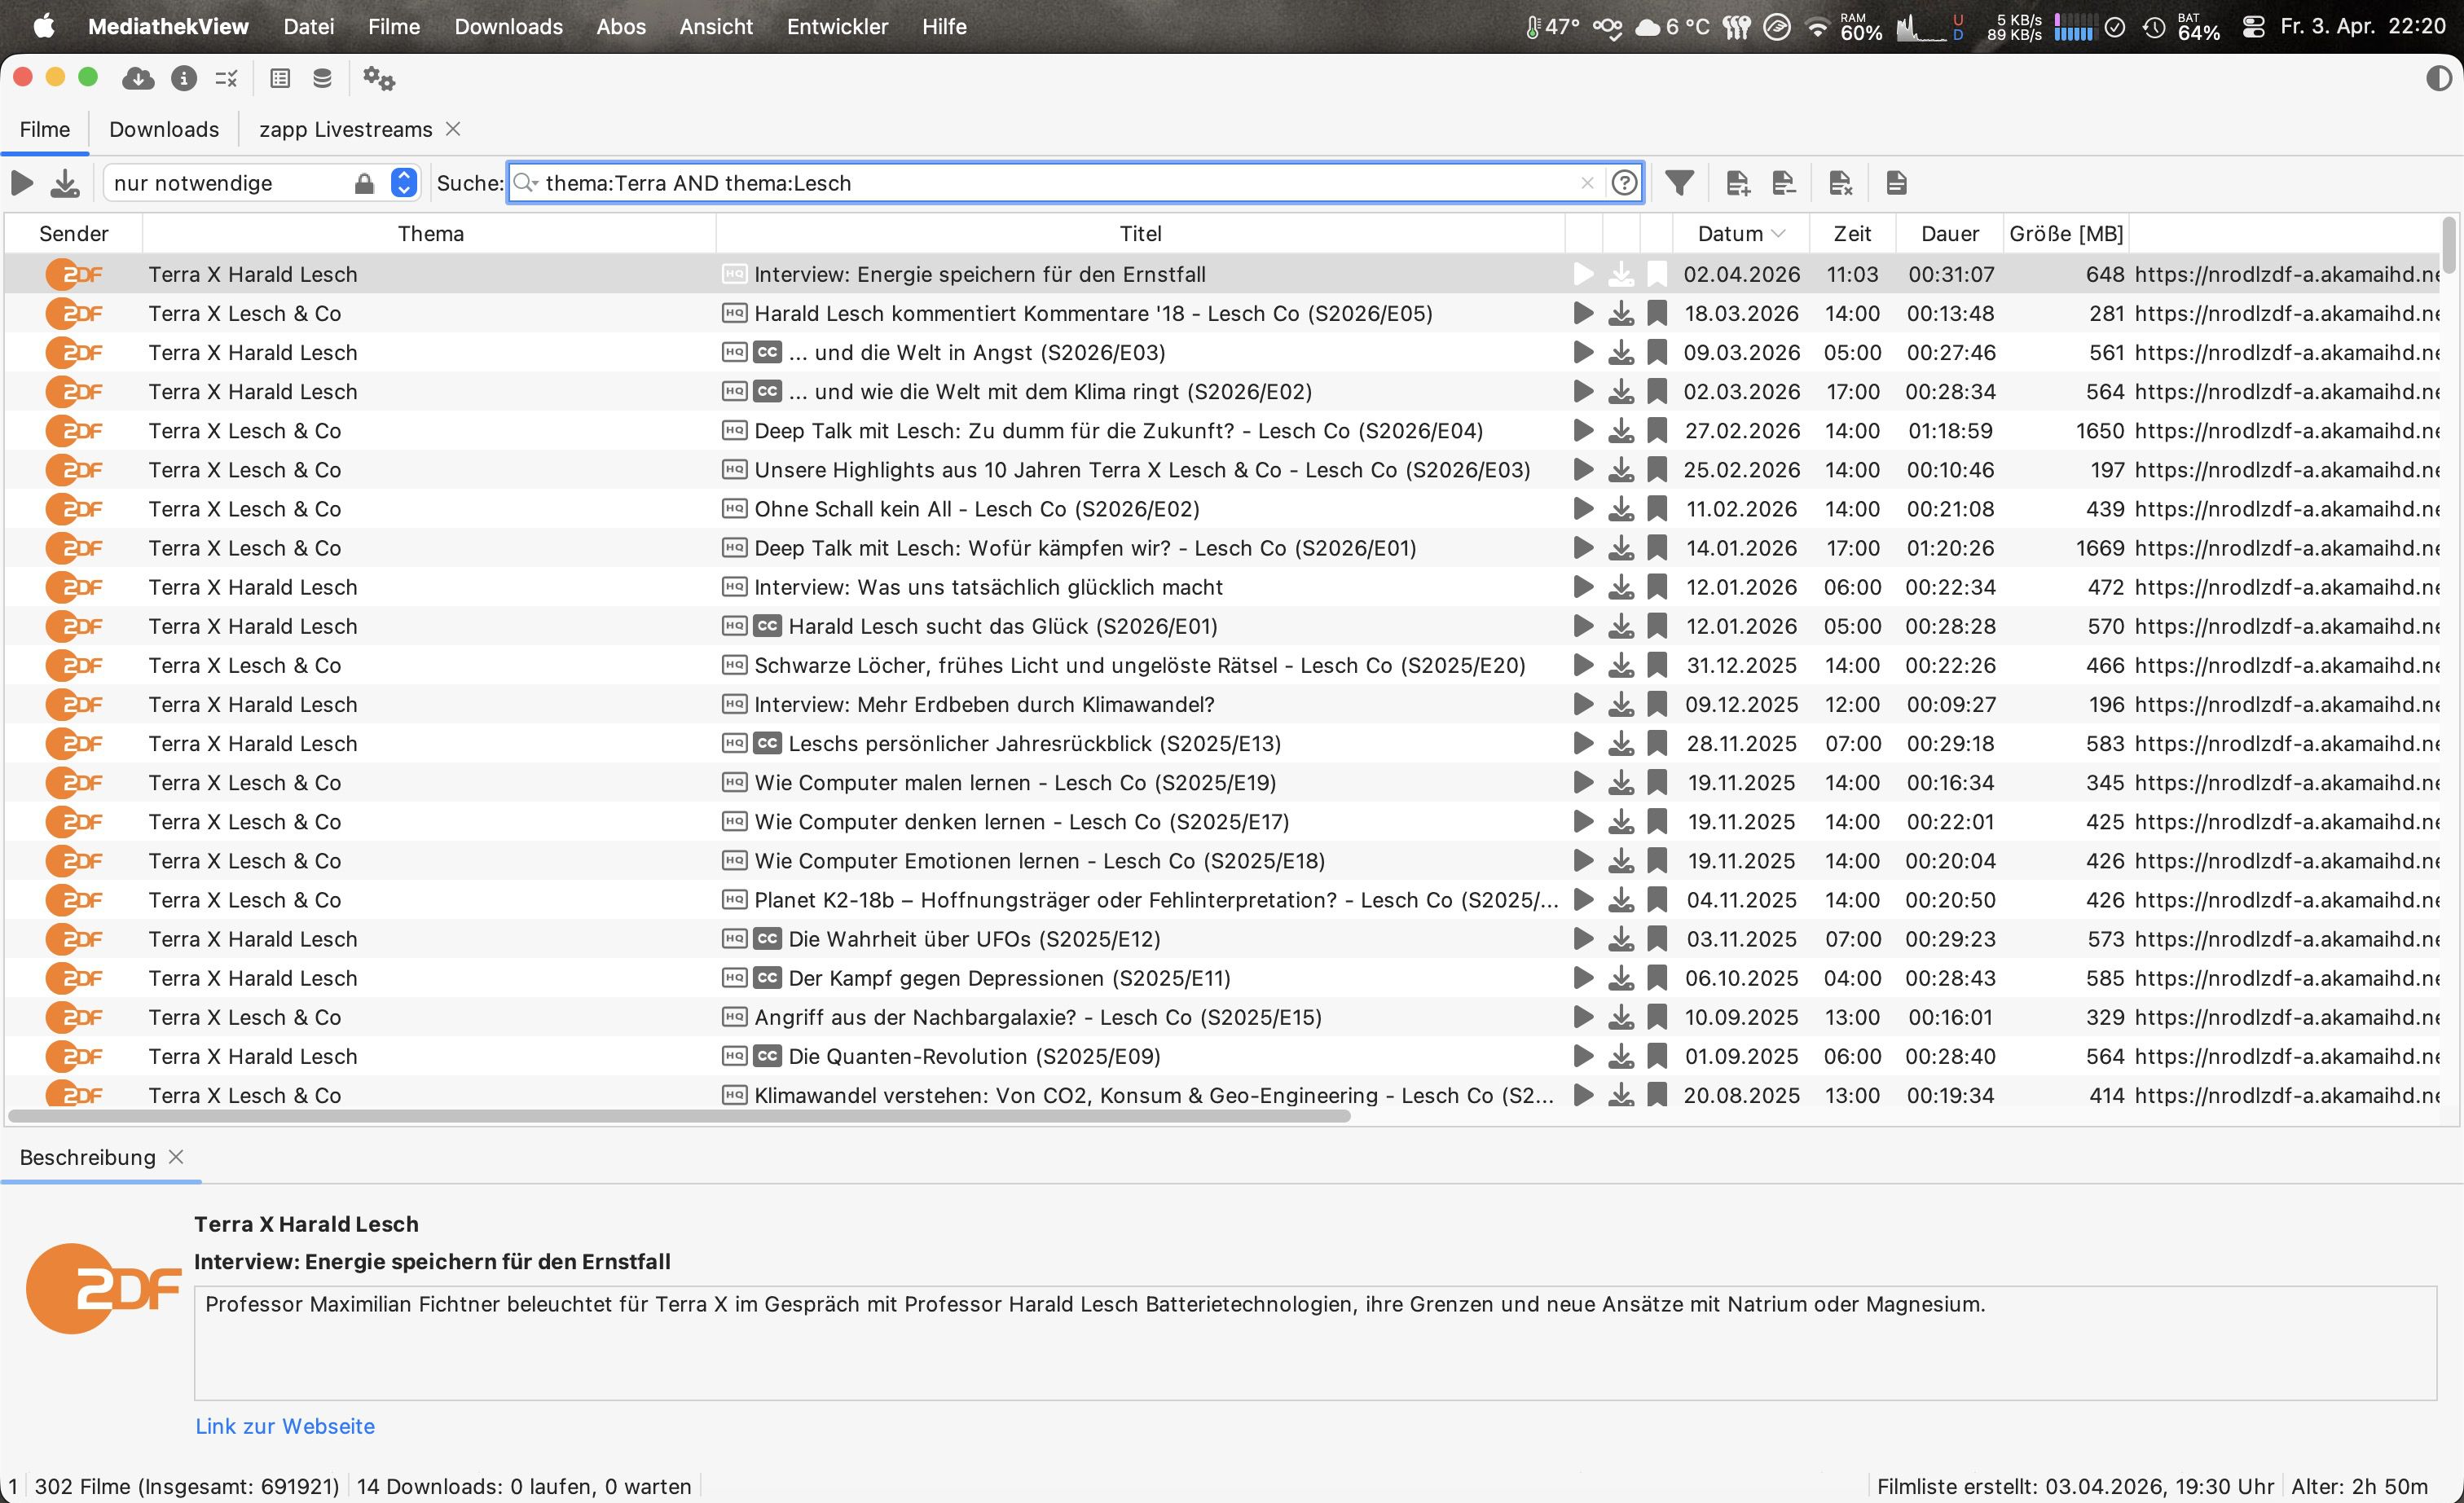Toggle the lock icon beside 'nur notwendige'
The height and width of the screenshot is (1503, 2464).
coord(364,183)
